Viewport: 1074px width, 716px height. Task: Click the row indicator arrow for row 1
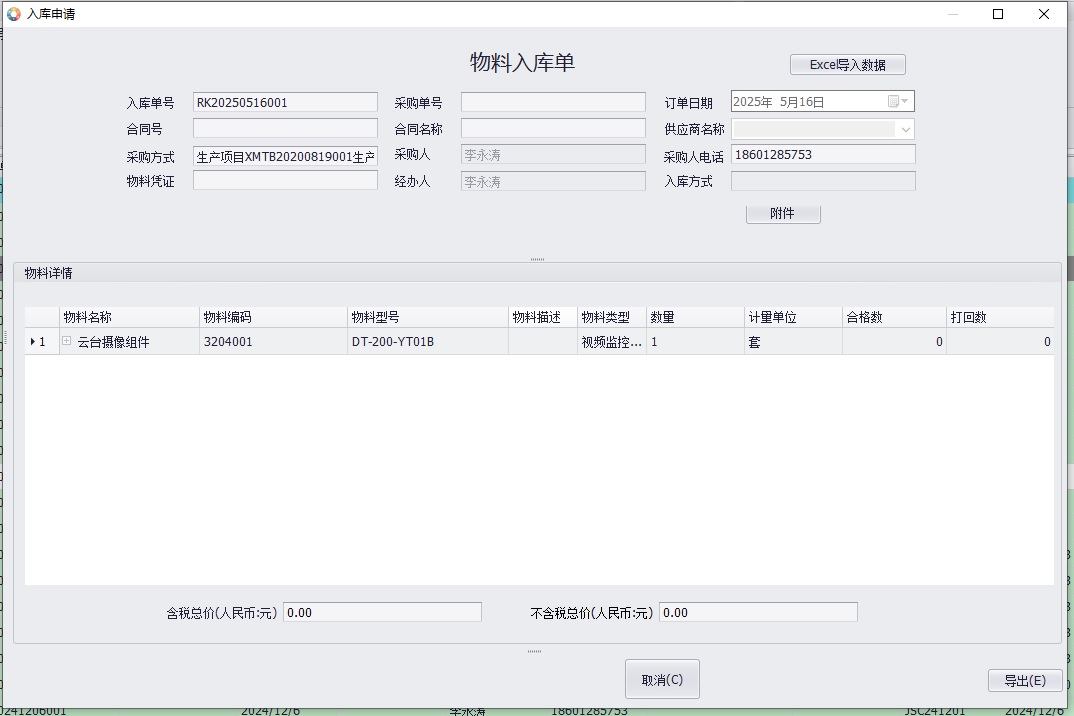[x=33, y=342]
